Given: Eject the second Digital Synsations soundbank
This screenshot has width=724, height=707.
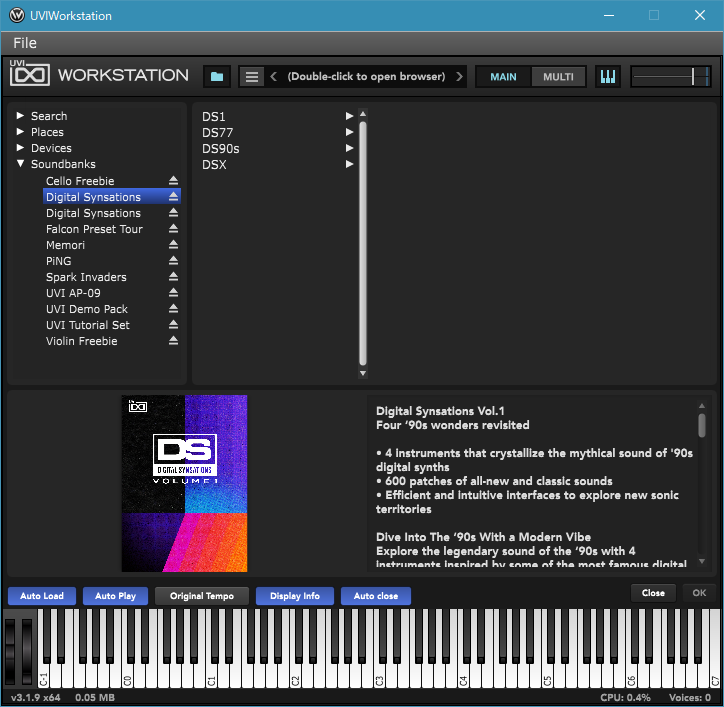Looking at the screenshot, I should coord(173,213).
